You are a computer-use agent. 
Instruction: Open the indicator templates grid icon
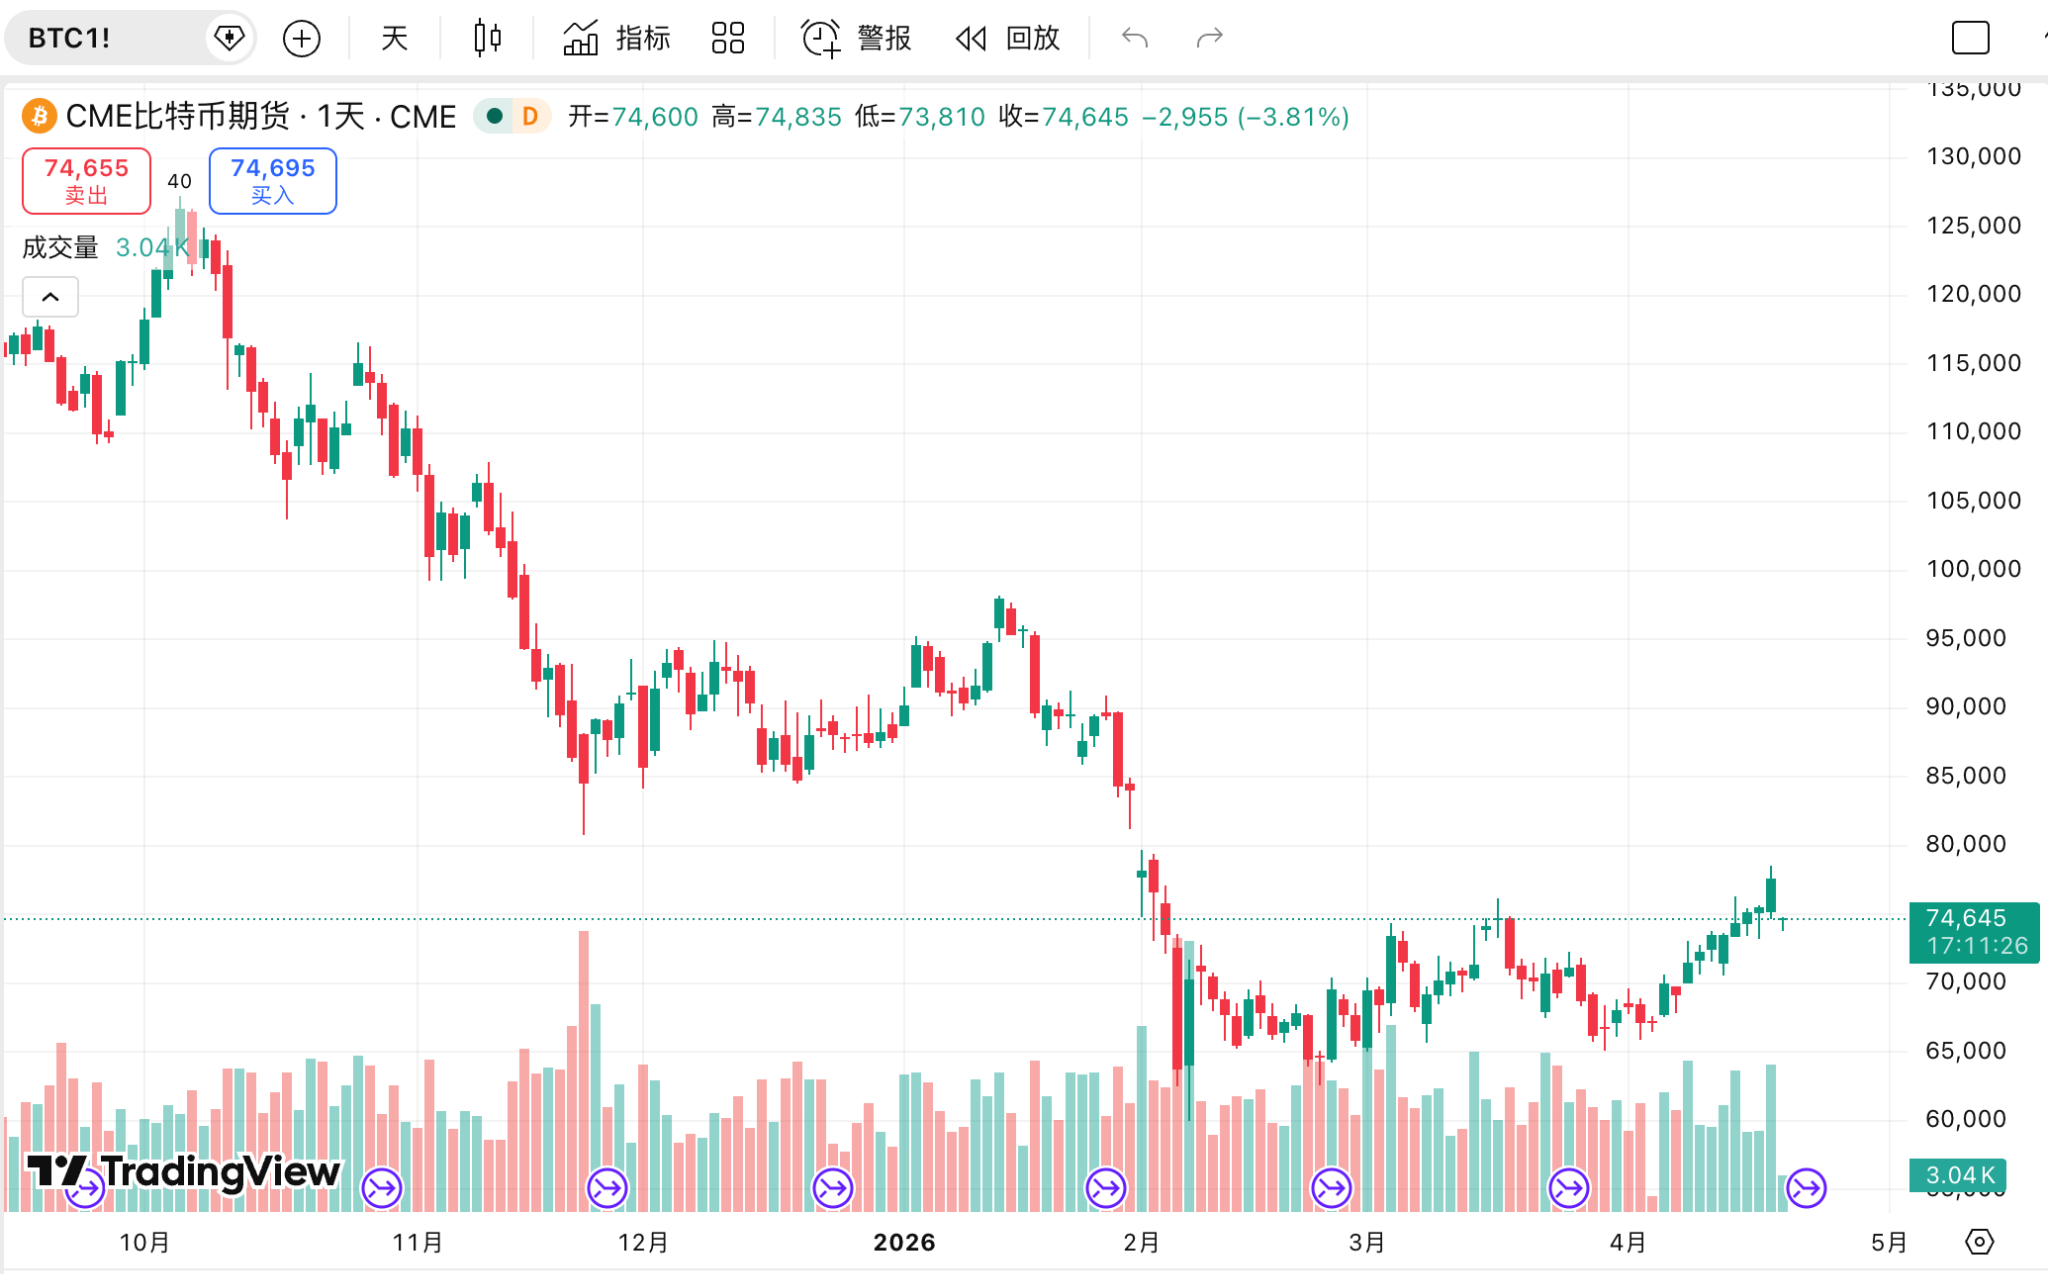(x=728, y=38)
